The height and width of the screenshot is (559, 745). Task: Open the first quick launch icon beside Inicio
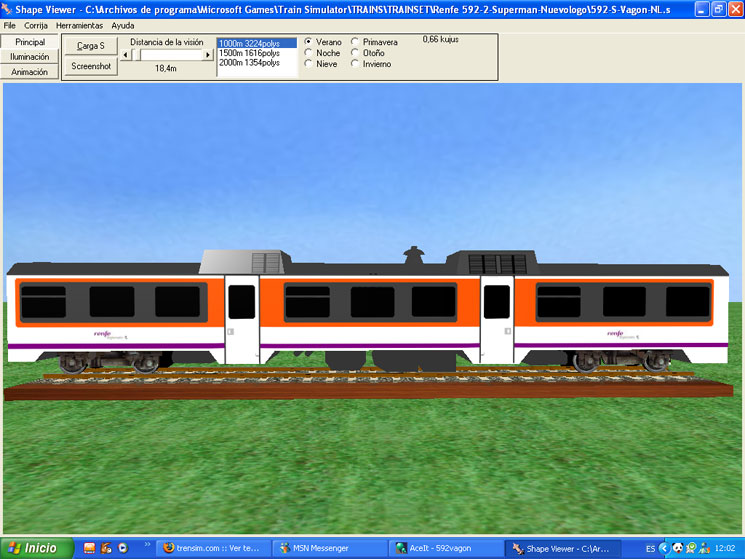click(x=89, y=548)
